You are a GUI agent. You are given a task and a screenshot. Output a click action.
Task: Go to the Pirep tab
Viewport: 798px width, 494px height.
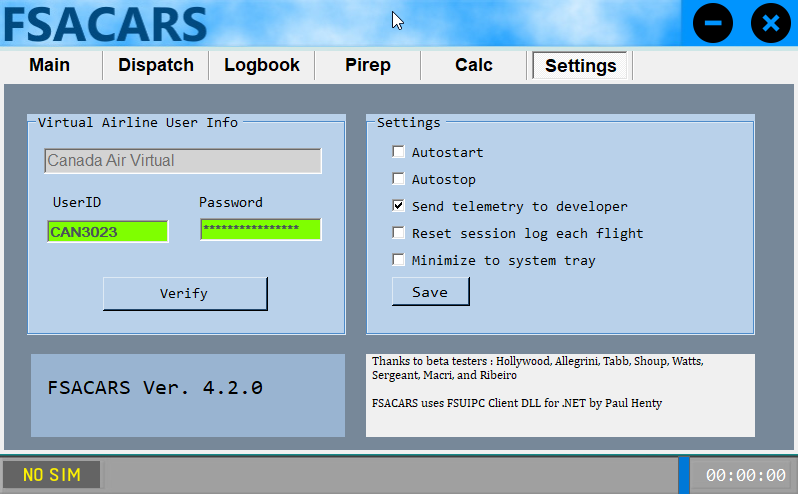tap(368, 65)
